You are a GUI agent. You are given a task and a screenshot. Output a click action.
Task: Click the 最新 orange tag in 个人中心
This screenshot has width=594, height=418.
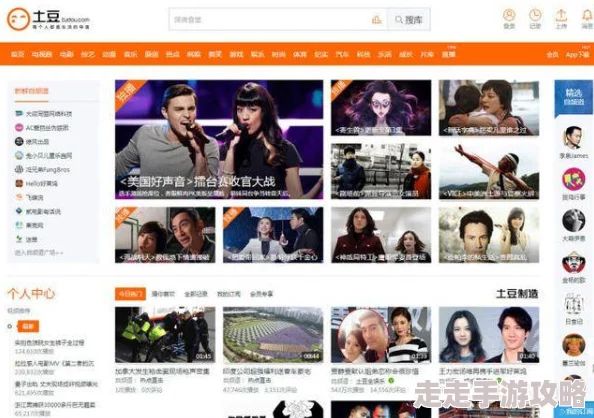pos(28,326)
